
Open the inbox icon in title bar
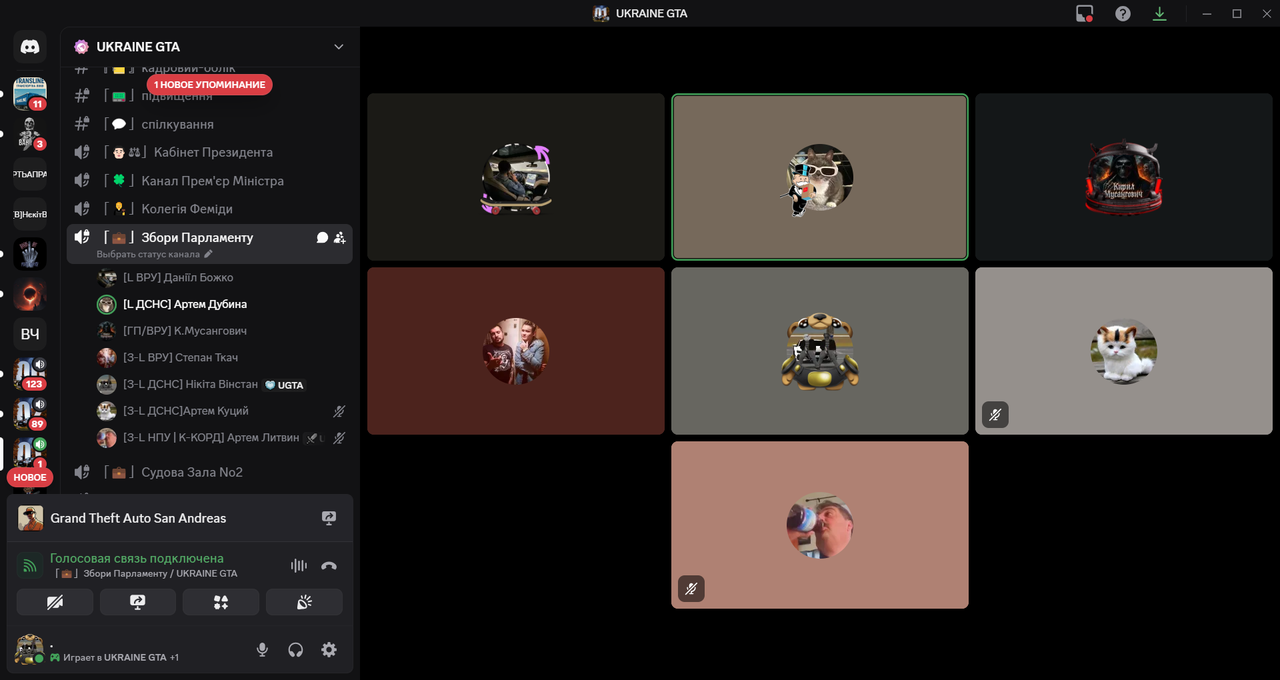coord(1085,14)
